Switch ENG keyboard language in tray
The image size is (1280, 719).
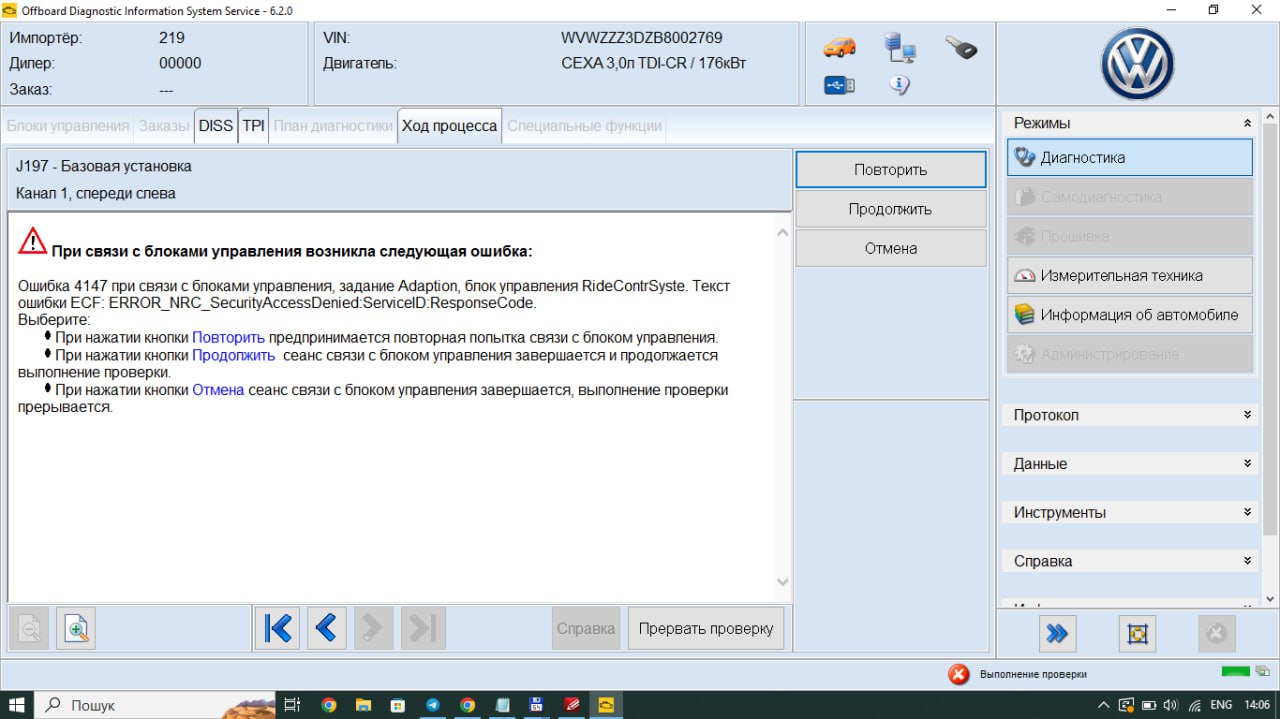(x=1221, y=705)
